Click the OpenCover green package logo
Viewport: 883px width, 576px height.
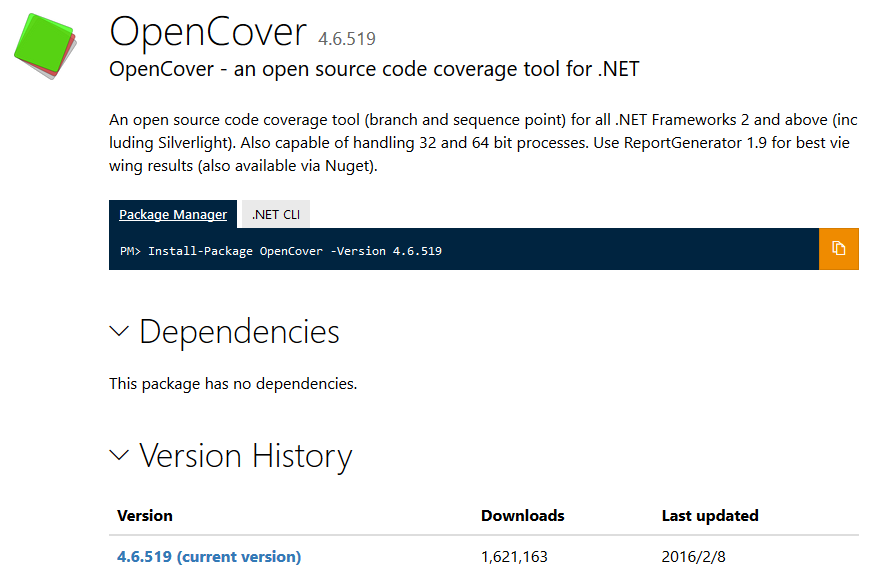(45, 46)
